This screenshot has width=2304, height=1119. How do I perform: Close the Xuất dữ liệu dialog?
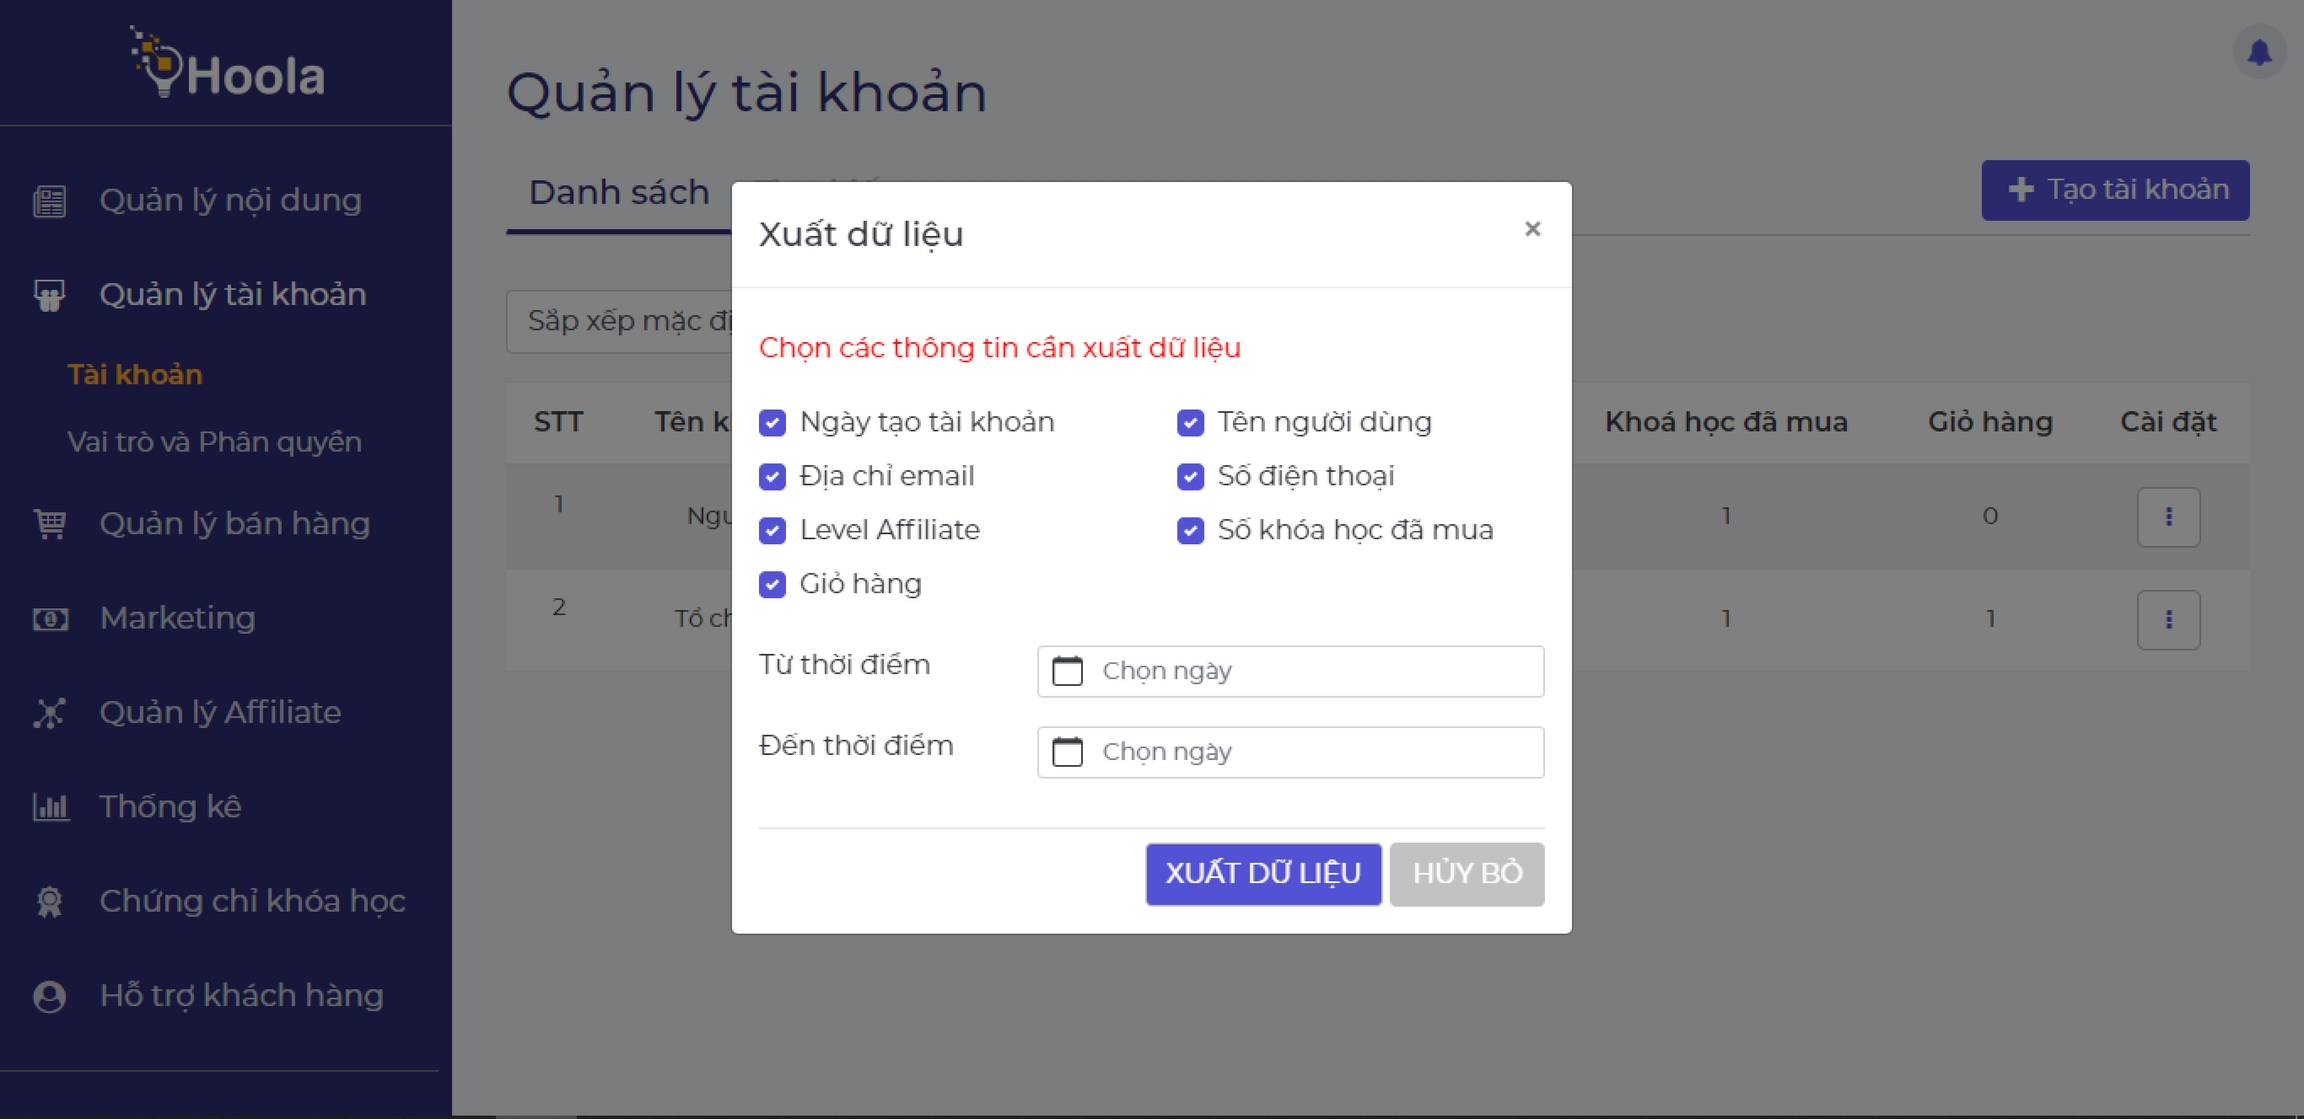tap(1532, 229)
